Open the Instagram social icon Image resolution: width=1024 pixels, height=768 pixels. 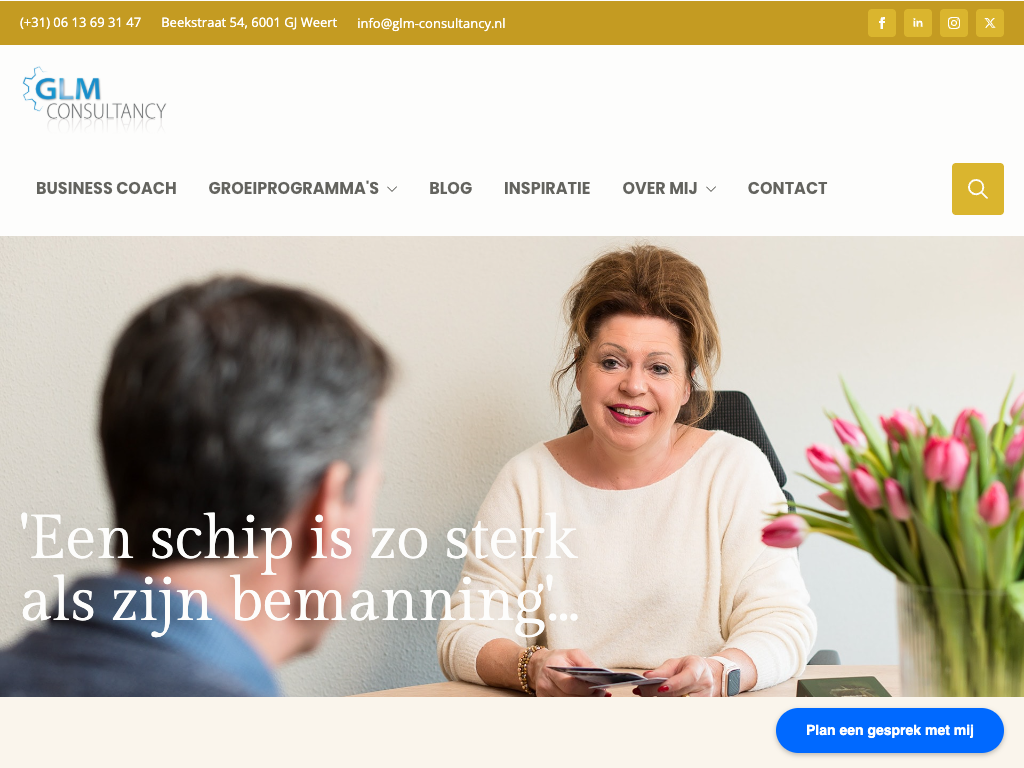click(953, 23)
